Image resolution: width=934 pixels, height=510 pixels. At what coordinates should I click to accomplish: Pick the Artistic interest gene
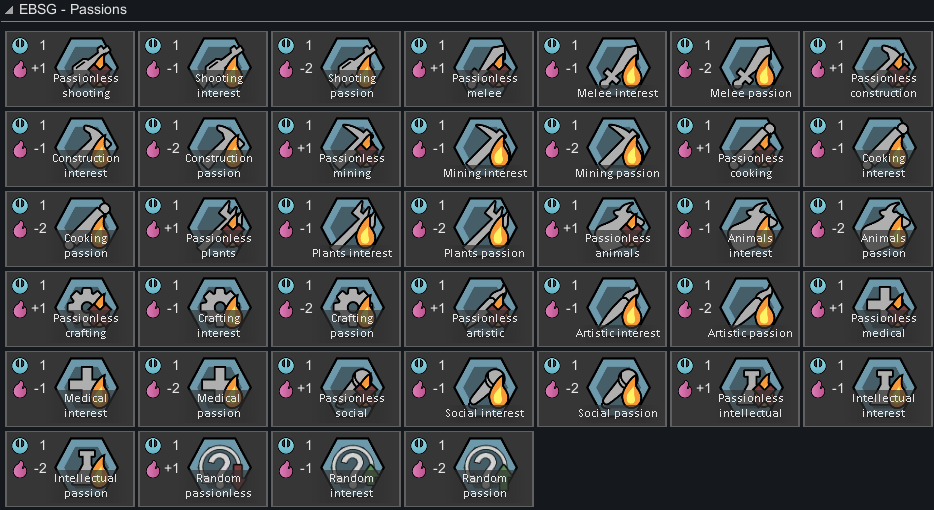pyautogui.click(x=602, y=309)
